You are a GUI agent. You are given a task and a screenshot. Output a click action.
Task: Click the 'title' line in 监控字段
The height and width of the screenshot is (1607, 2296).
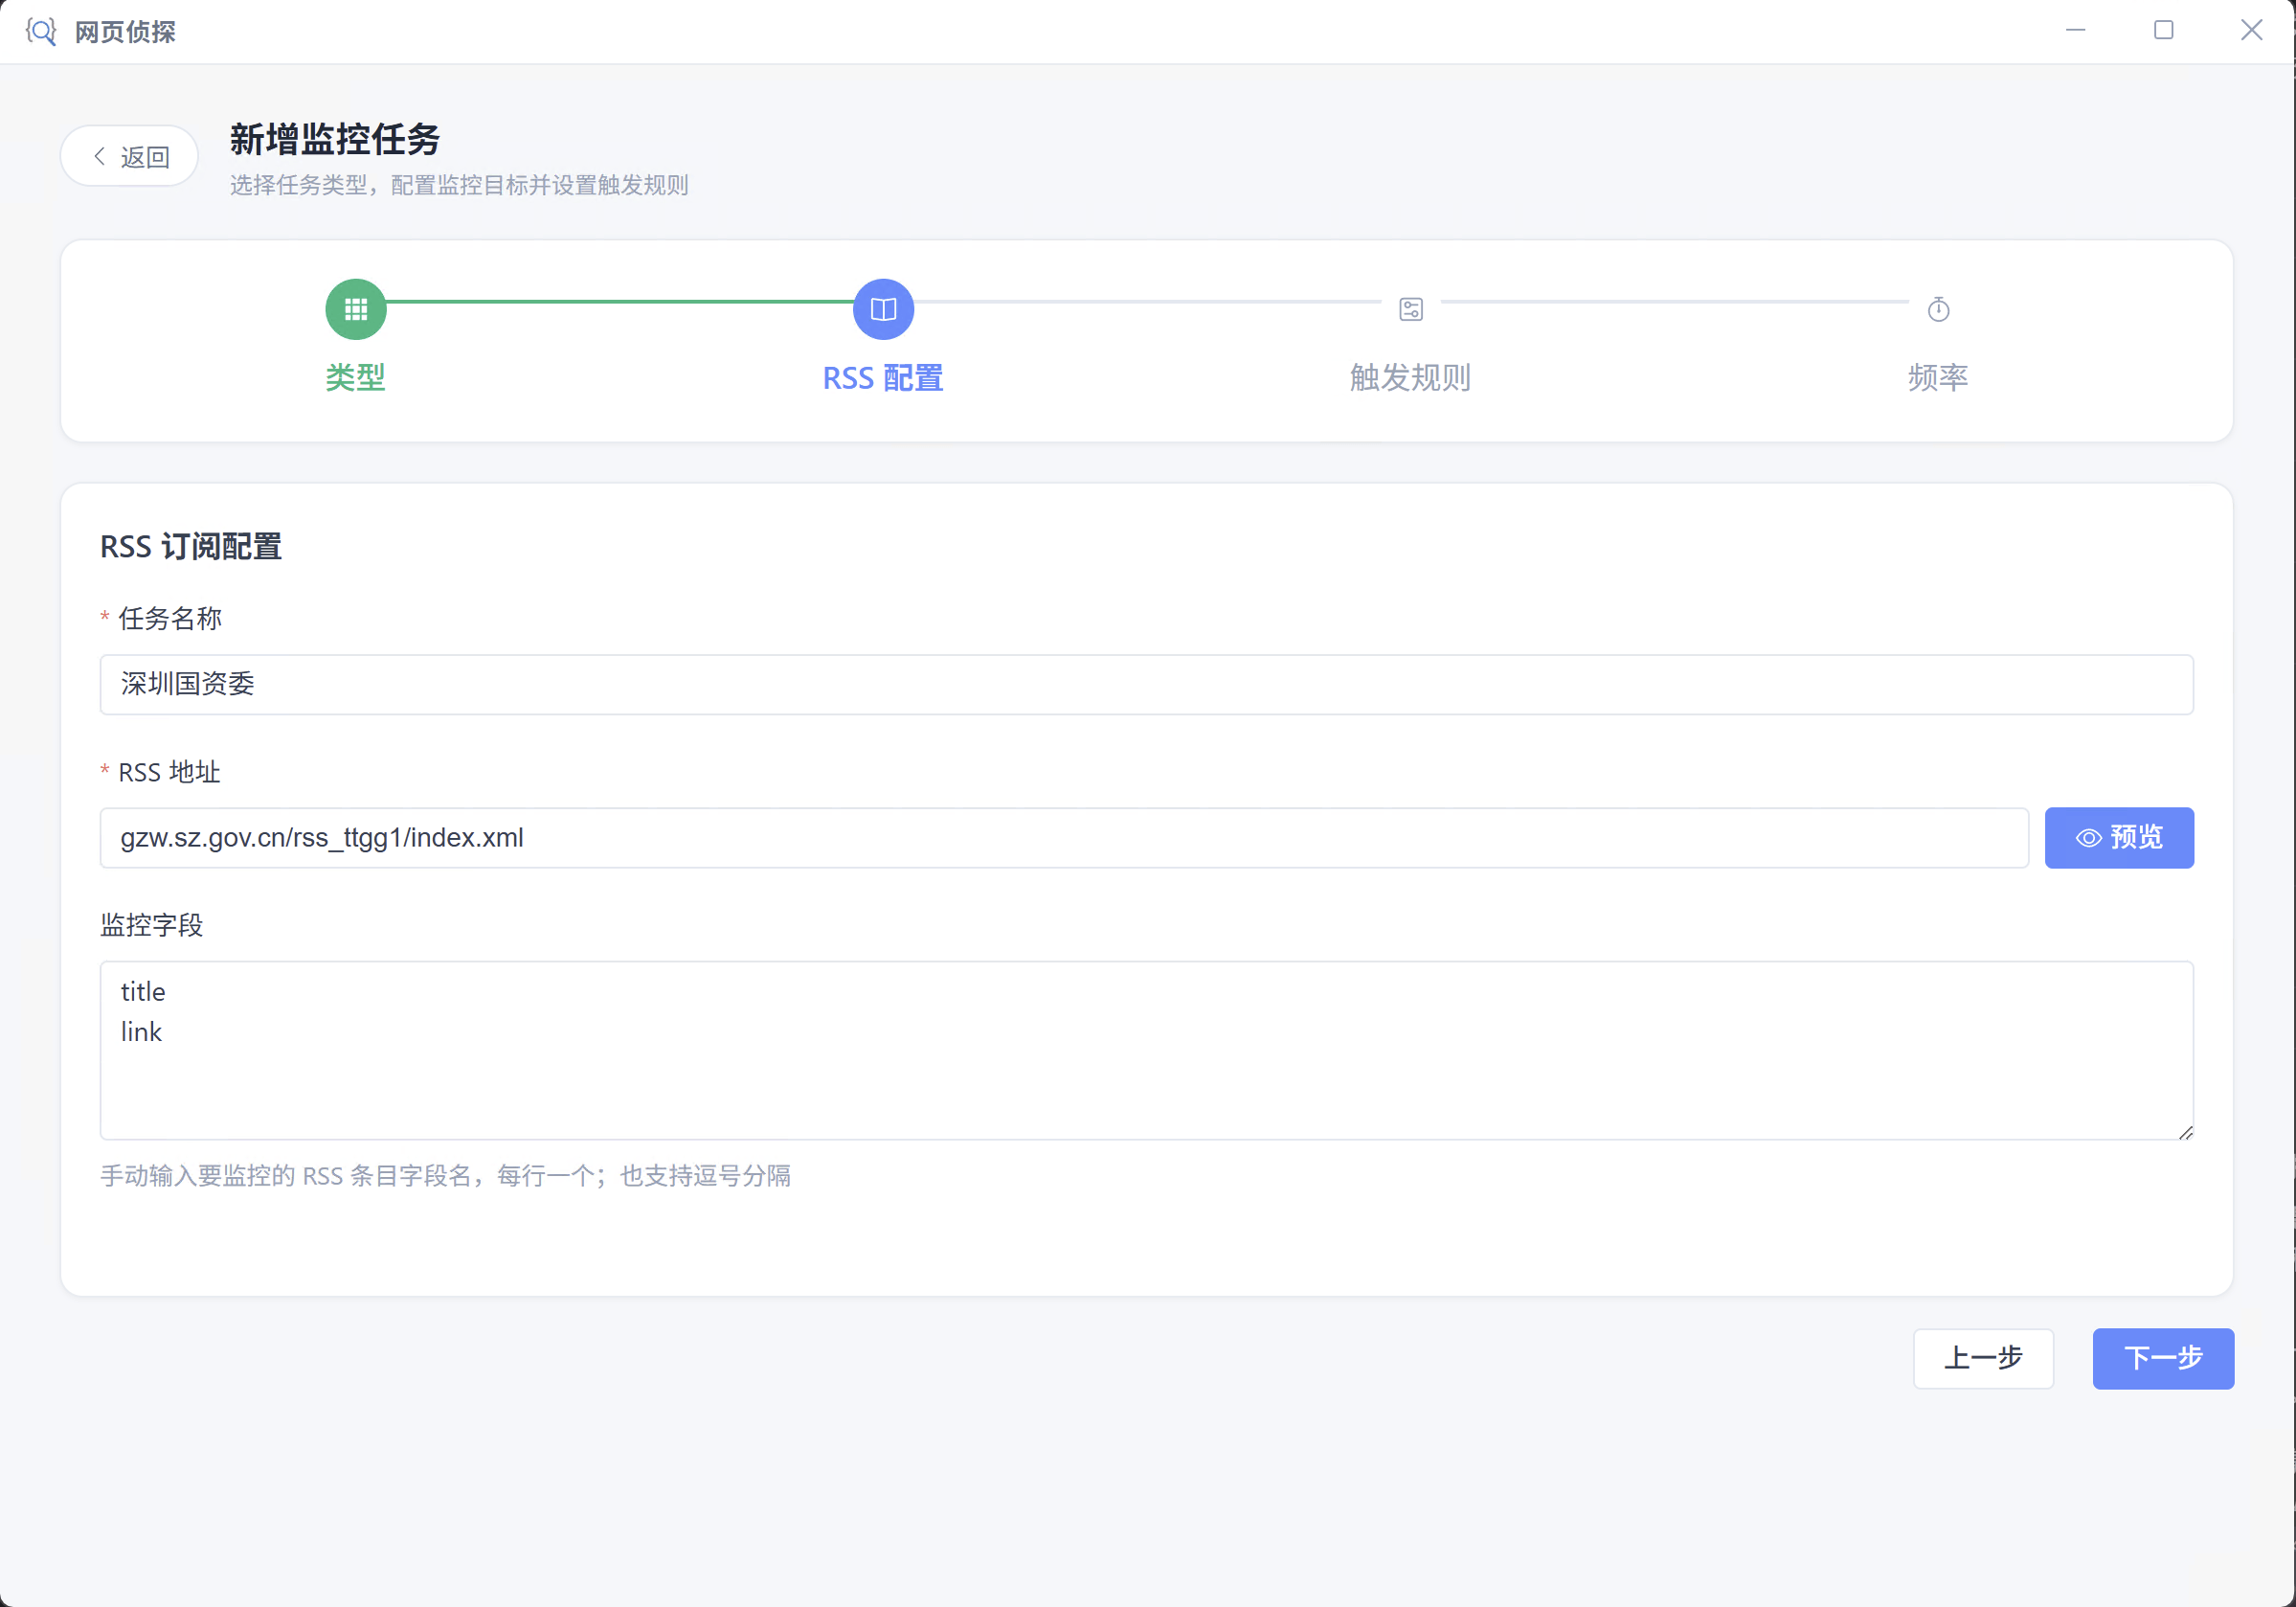point(143,991)
